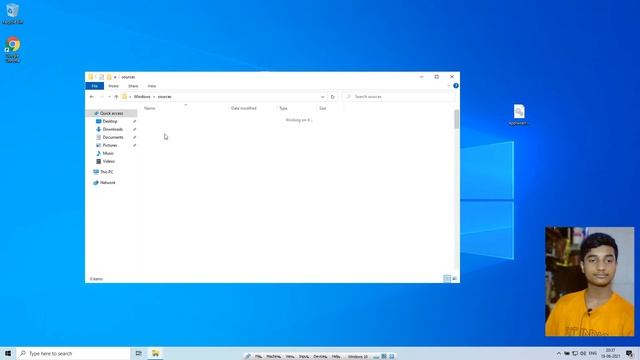640x360 pixels.
Task: Show hidden system tray icons
Action: pos(559,353)
